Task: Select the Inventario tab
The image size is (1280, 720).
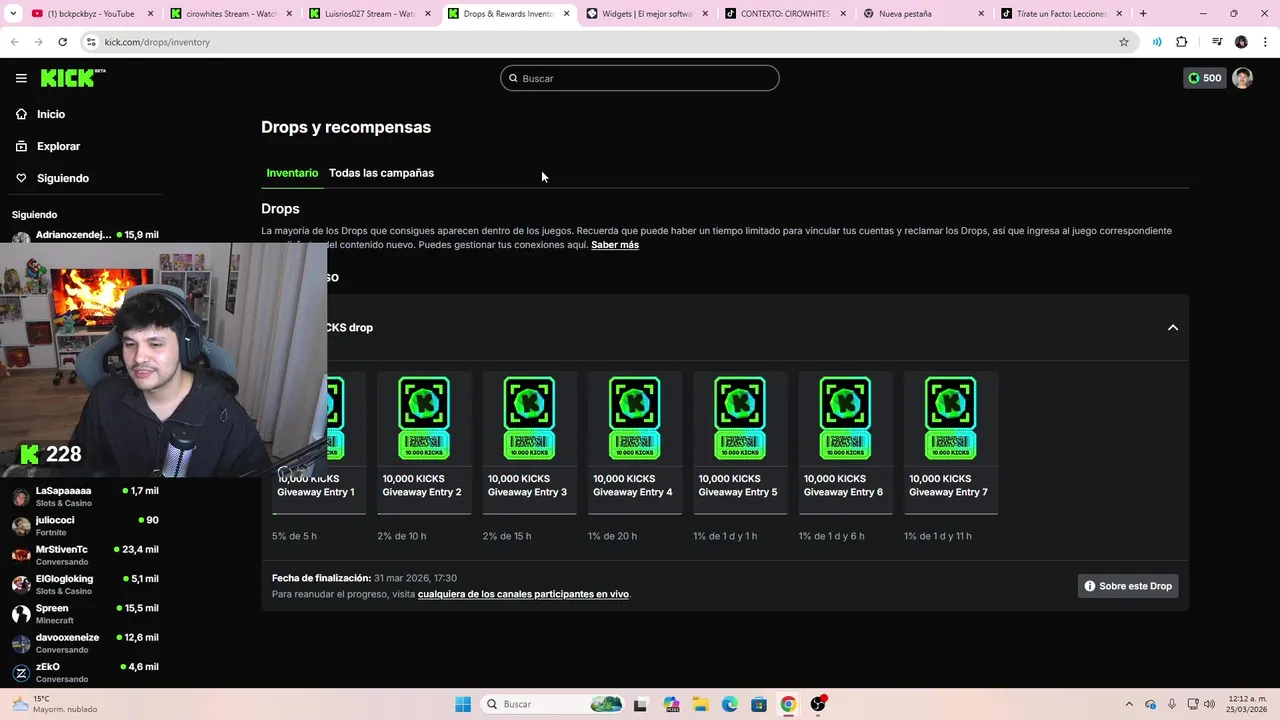Action: pos(292,173)
